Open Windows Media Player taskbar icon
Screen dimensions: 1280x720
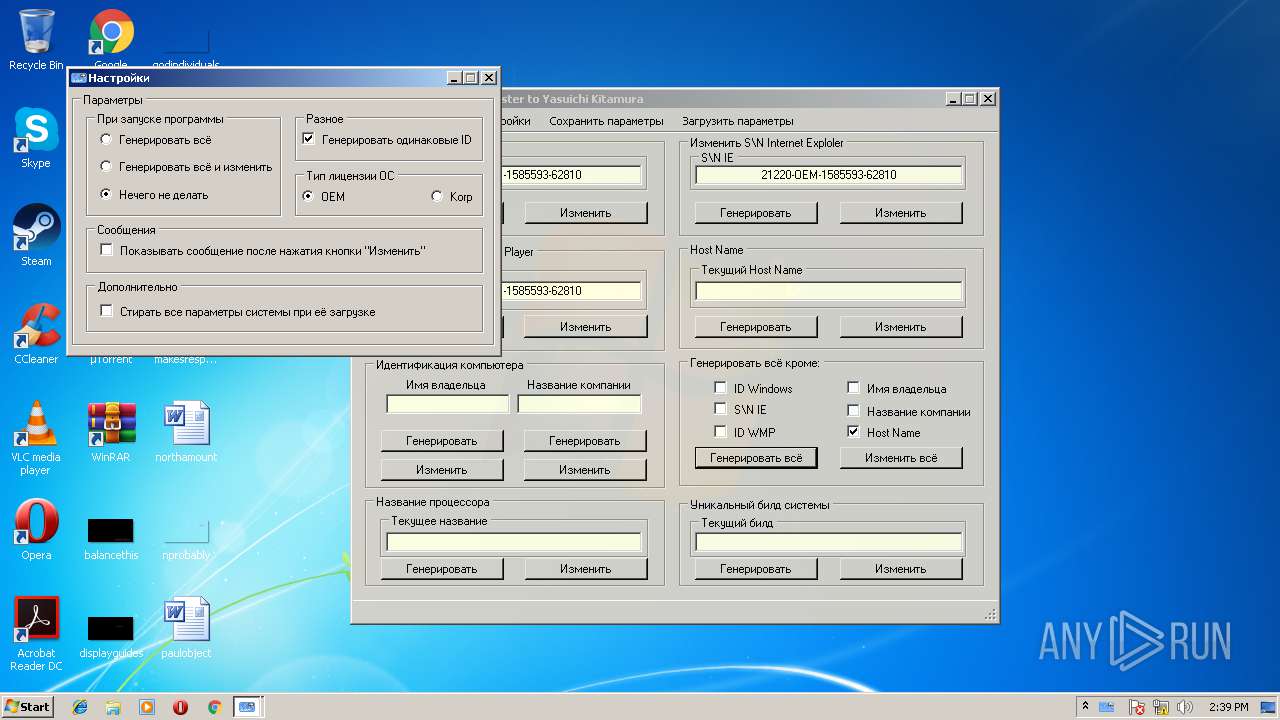point(147,707)
